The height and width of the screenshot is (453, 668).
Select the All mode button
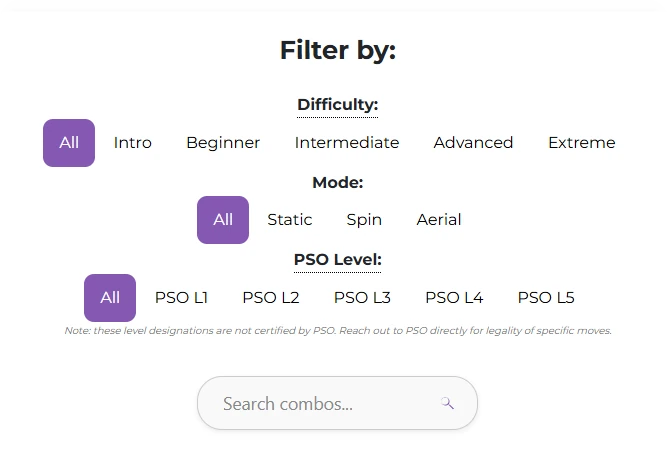pyautogui.click(x=223, y=220)
